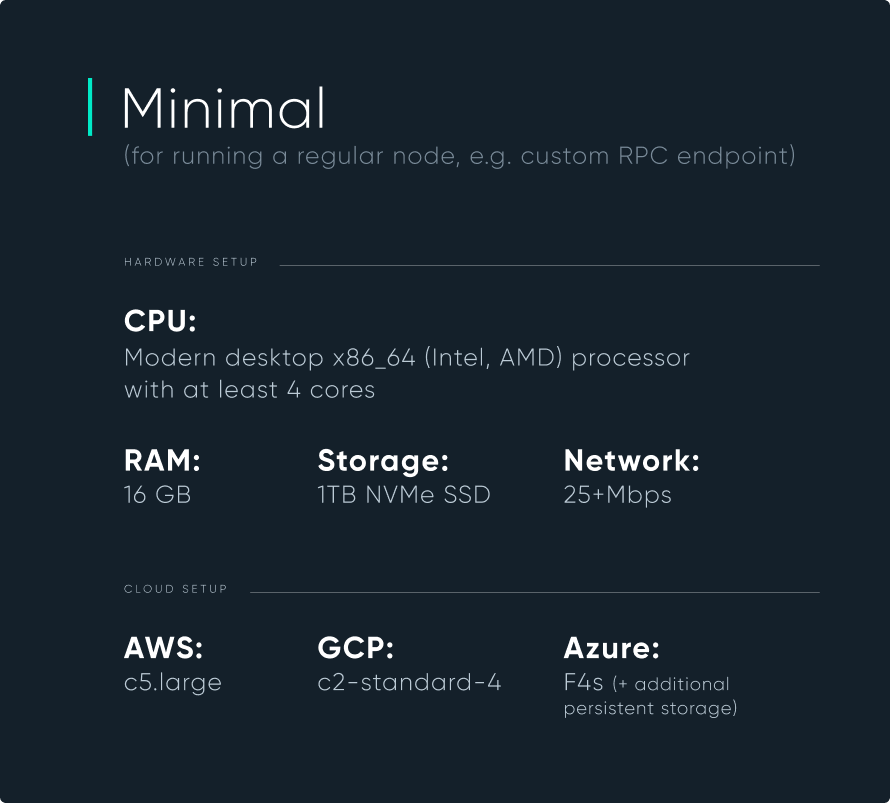Click the Network: label
This screenshot has width=890, height=803.
632,460
